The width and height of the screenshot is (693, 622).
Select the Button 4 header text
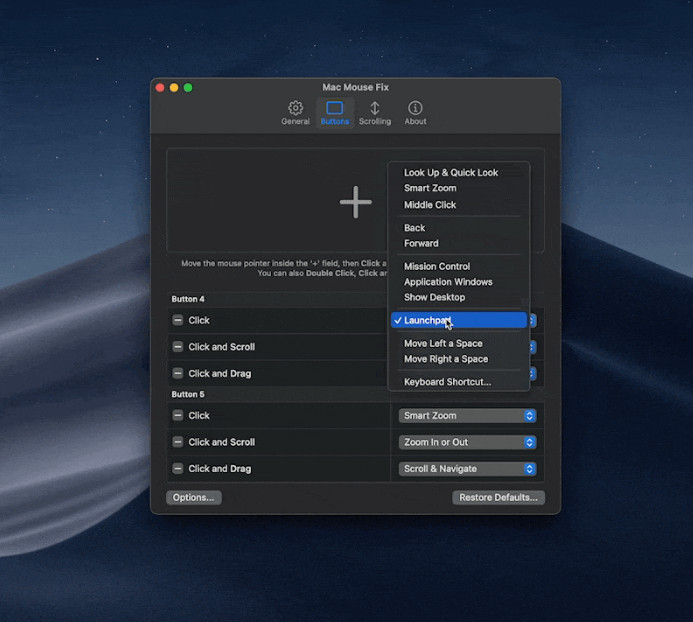pyautogui.click(x=188, y=299)
